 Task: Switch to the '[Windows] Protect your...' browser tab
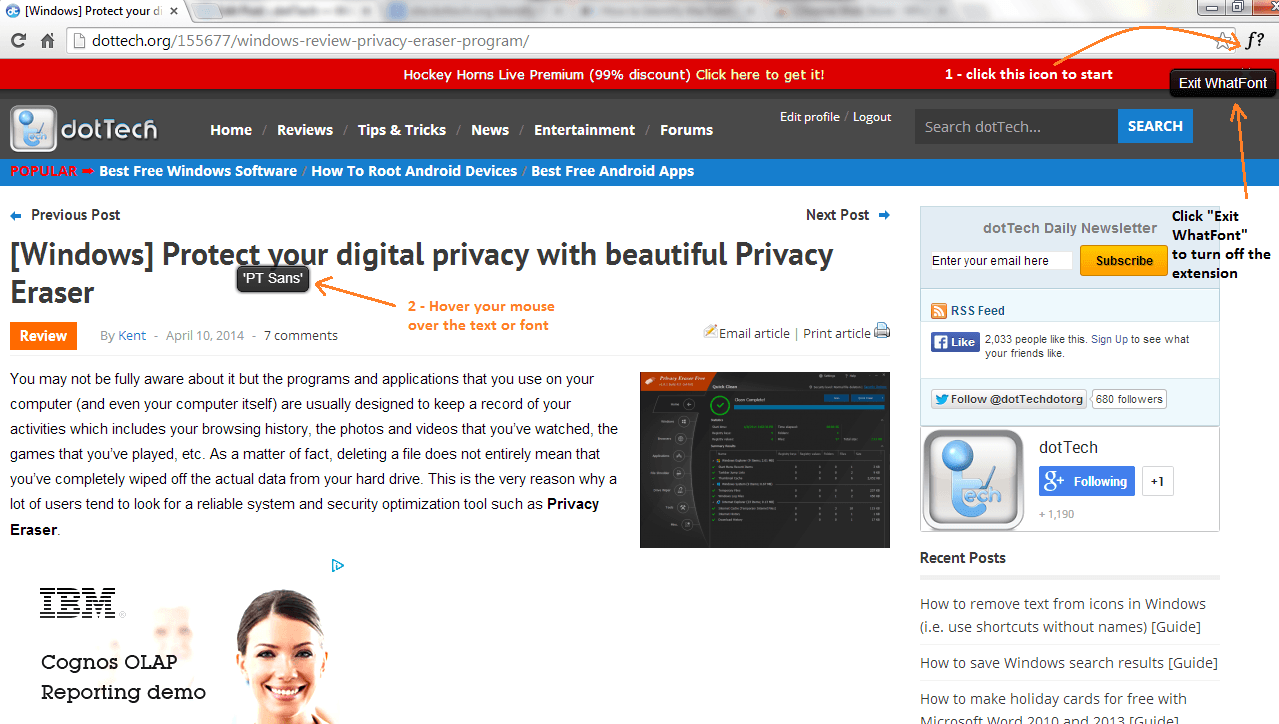tap(90, 11)
